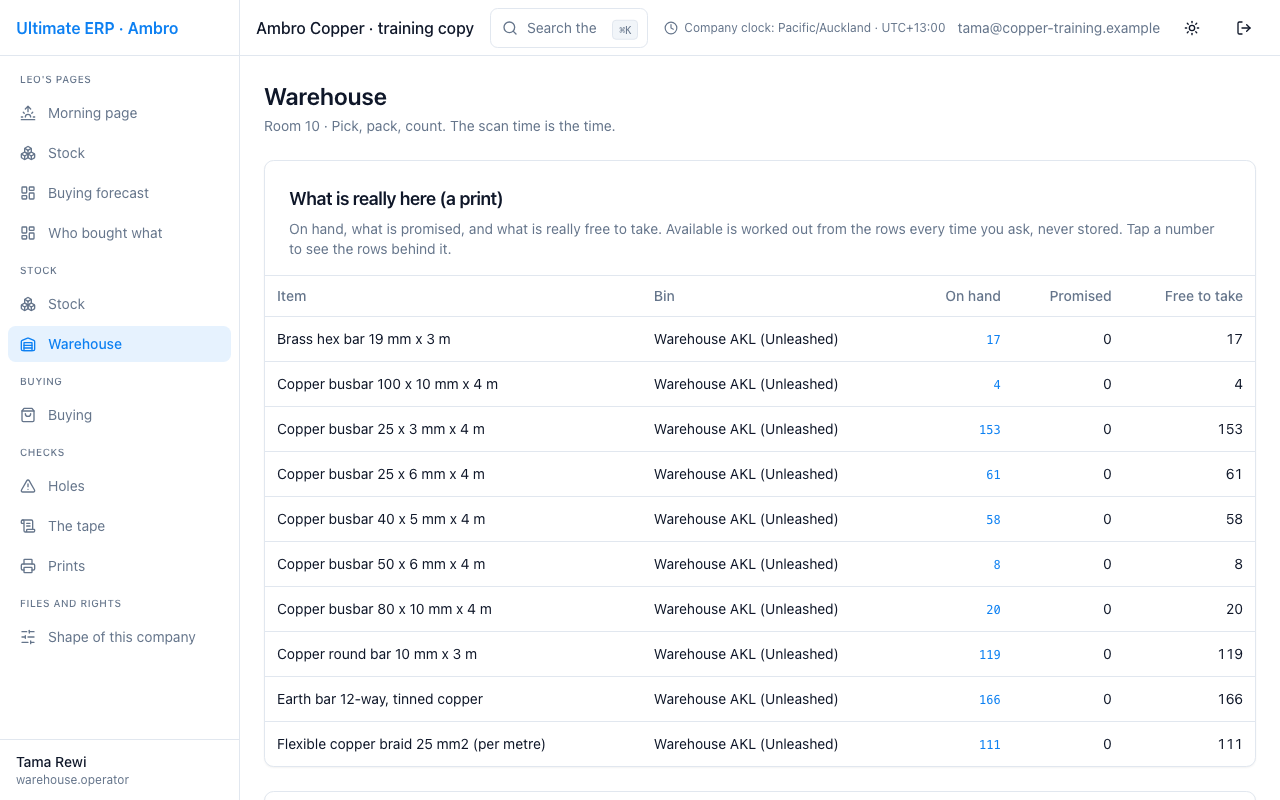The height and width of the screenshot is (800, 1280).
Task: Open on-hand 111 for Flexible copper braid
Action: tap(989, 745)
